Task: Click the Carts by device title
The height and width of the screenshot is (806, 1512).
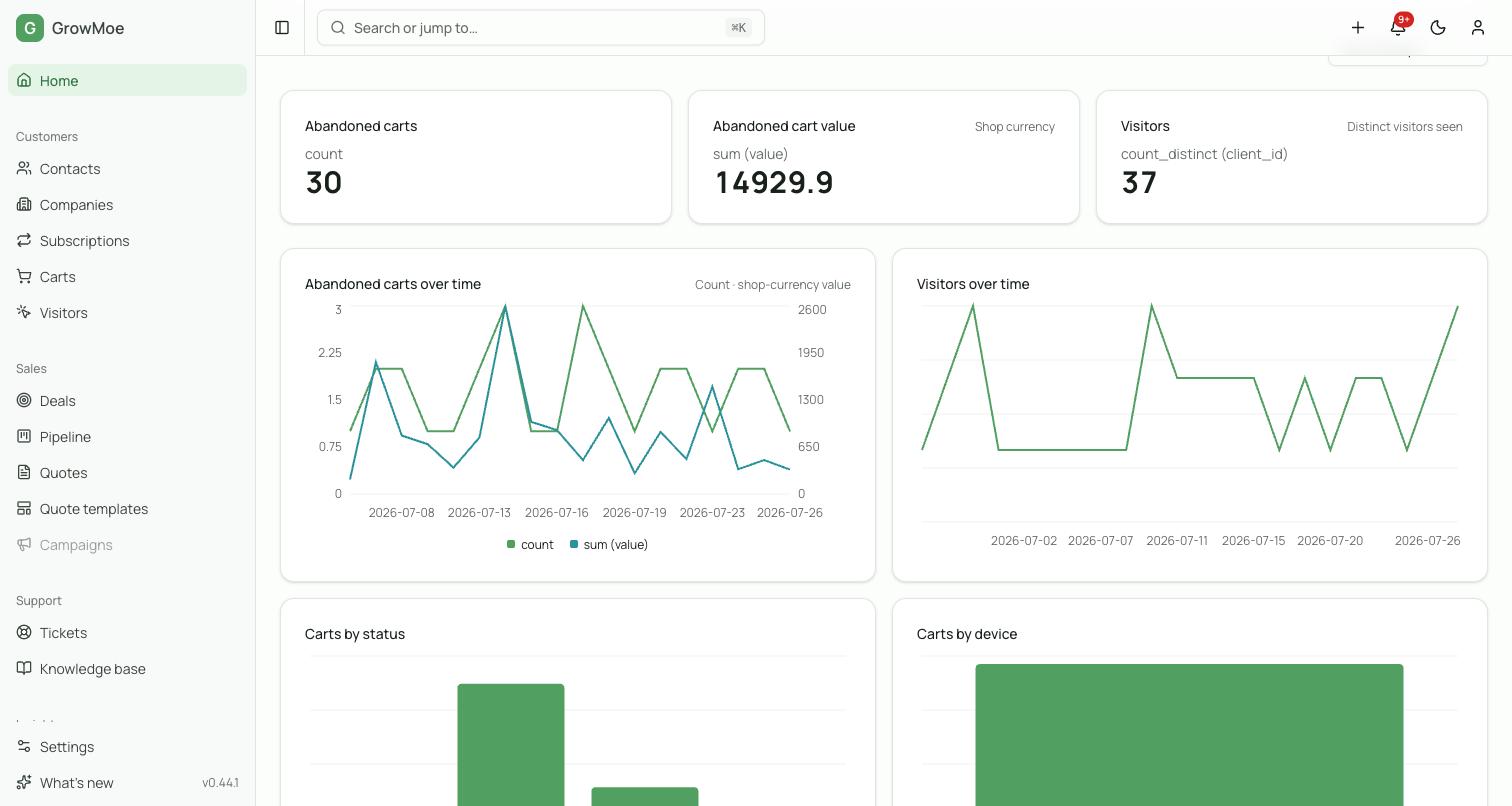Action: click(967, 634)
